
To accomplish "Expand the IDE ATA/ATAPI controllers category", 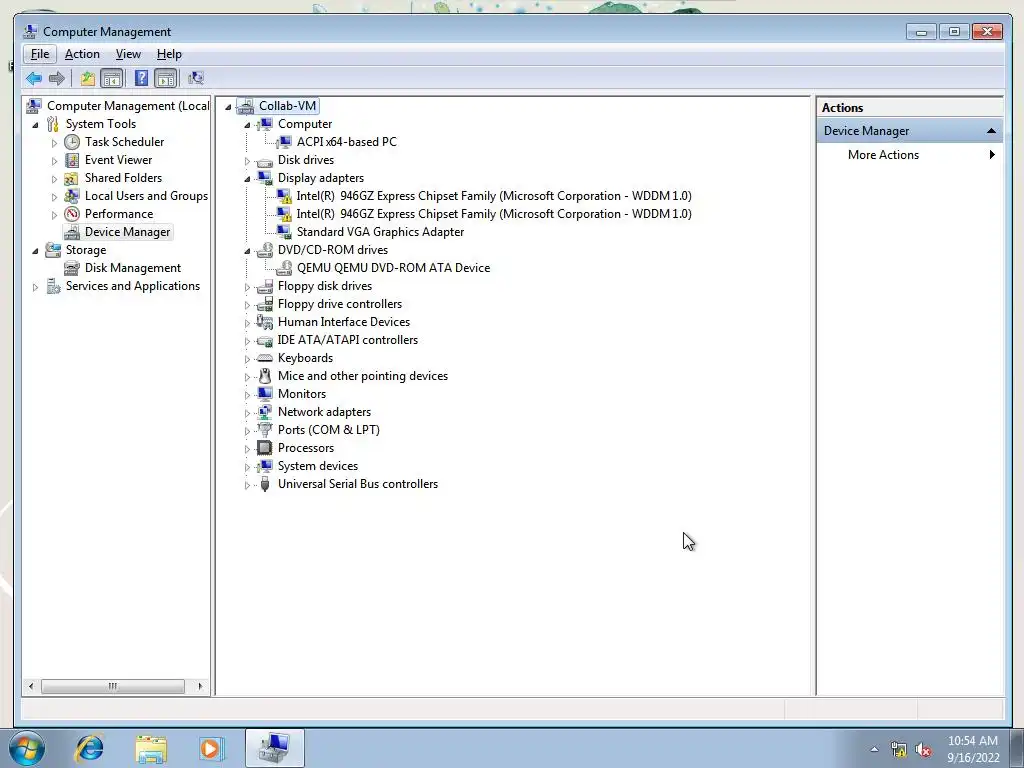I will click(x=247, y=341).
